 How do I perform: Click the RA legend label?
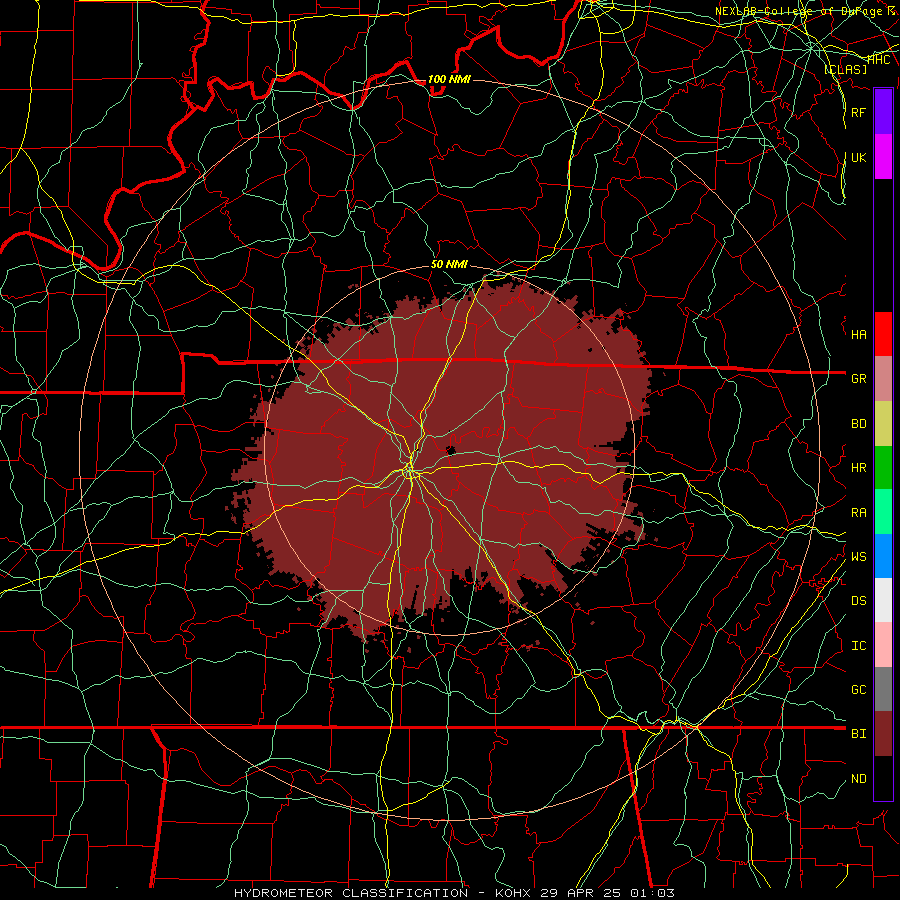858,512
